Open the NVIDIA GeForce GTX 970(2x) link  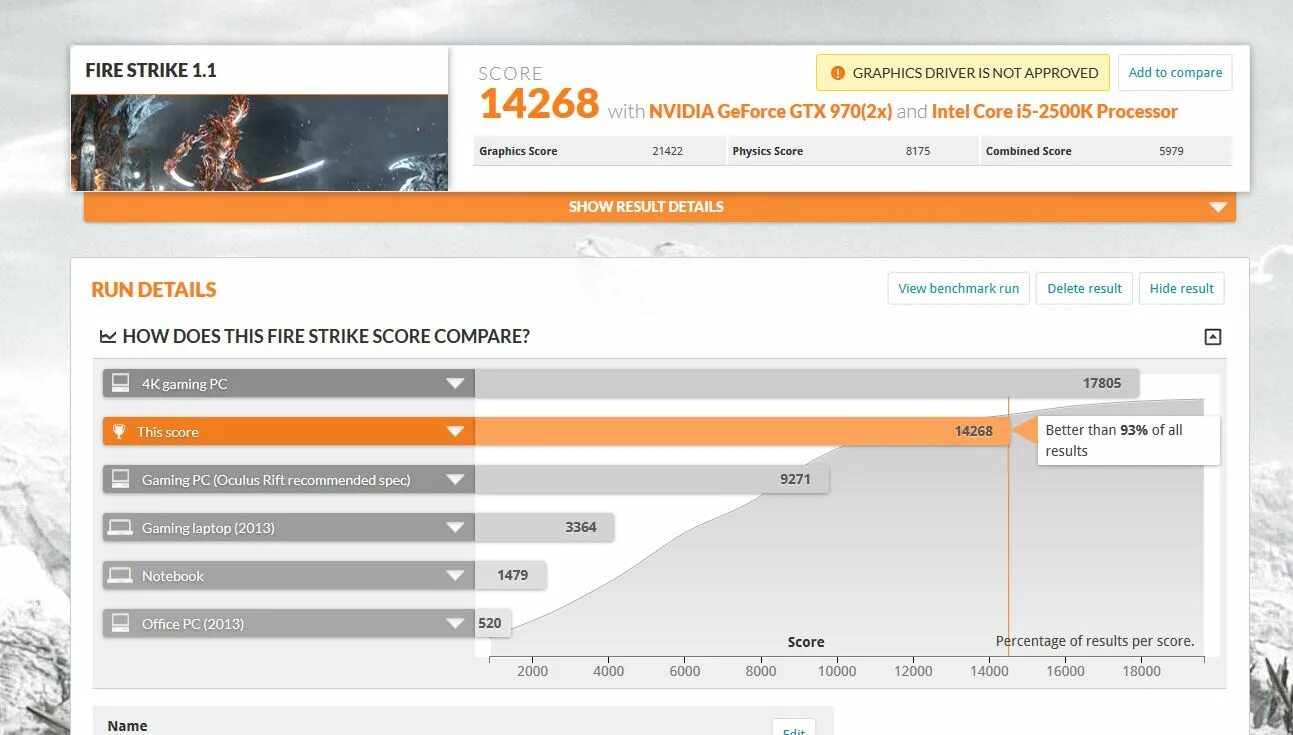(x=770, y=111)
